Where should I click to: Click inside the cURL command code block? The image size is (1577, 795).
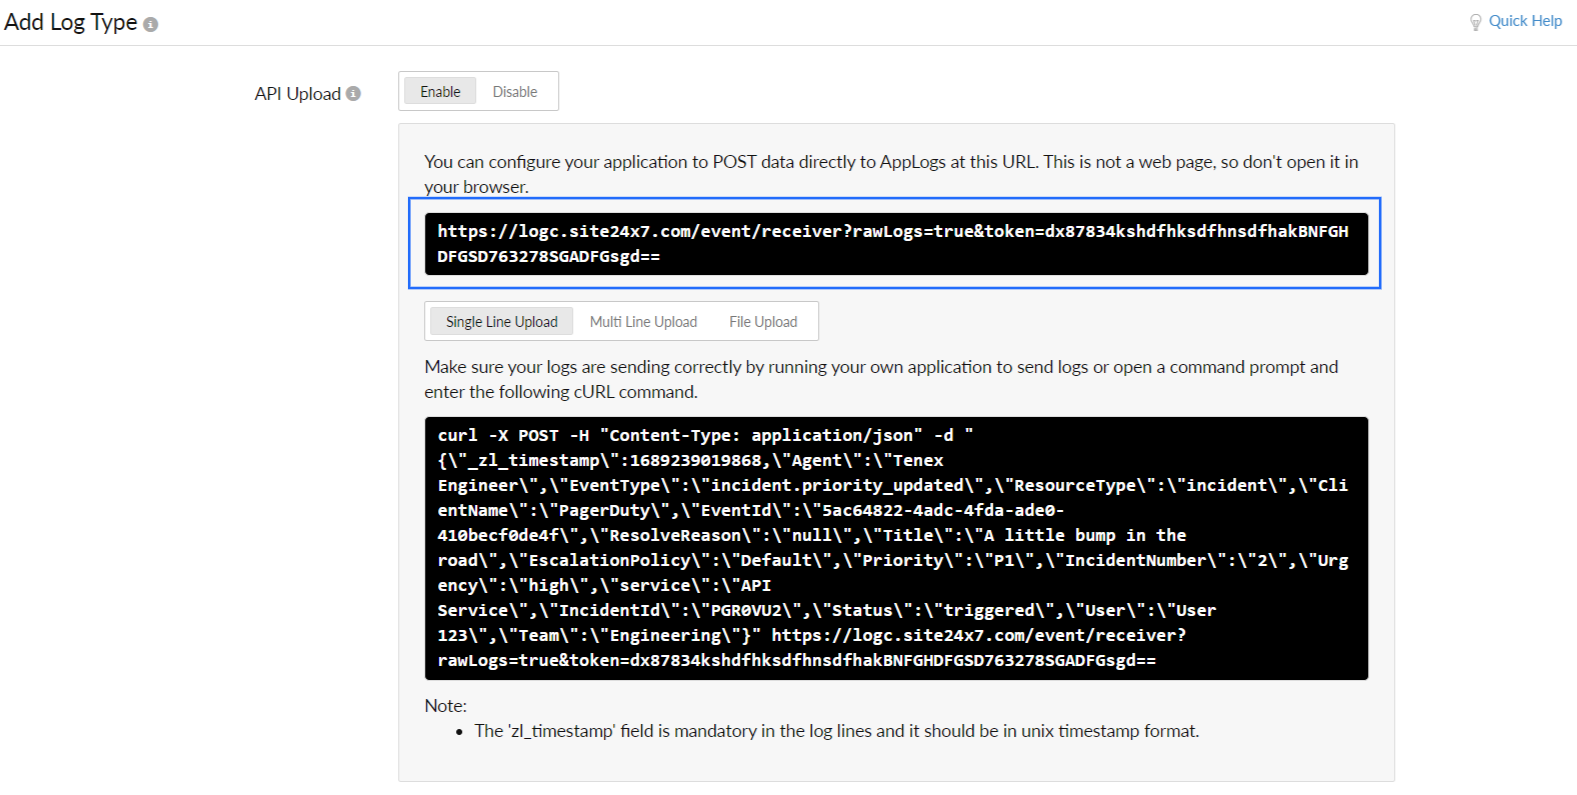[895, 548]
